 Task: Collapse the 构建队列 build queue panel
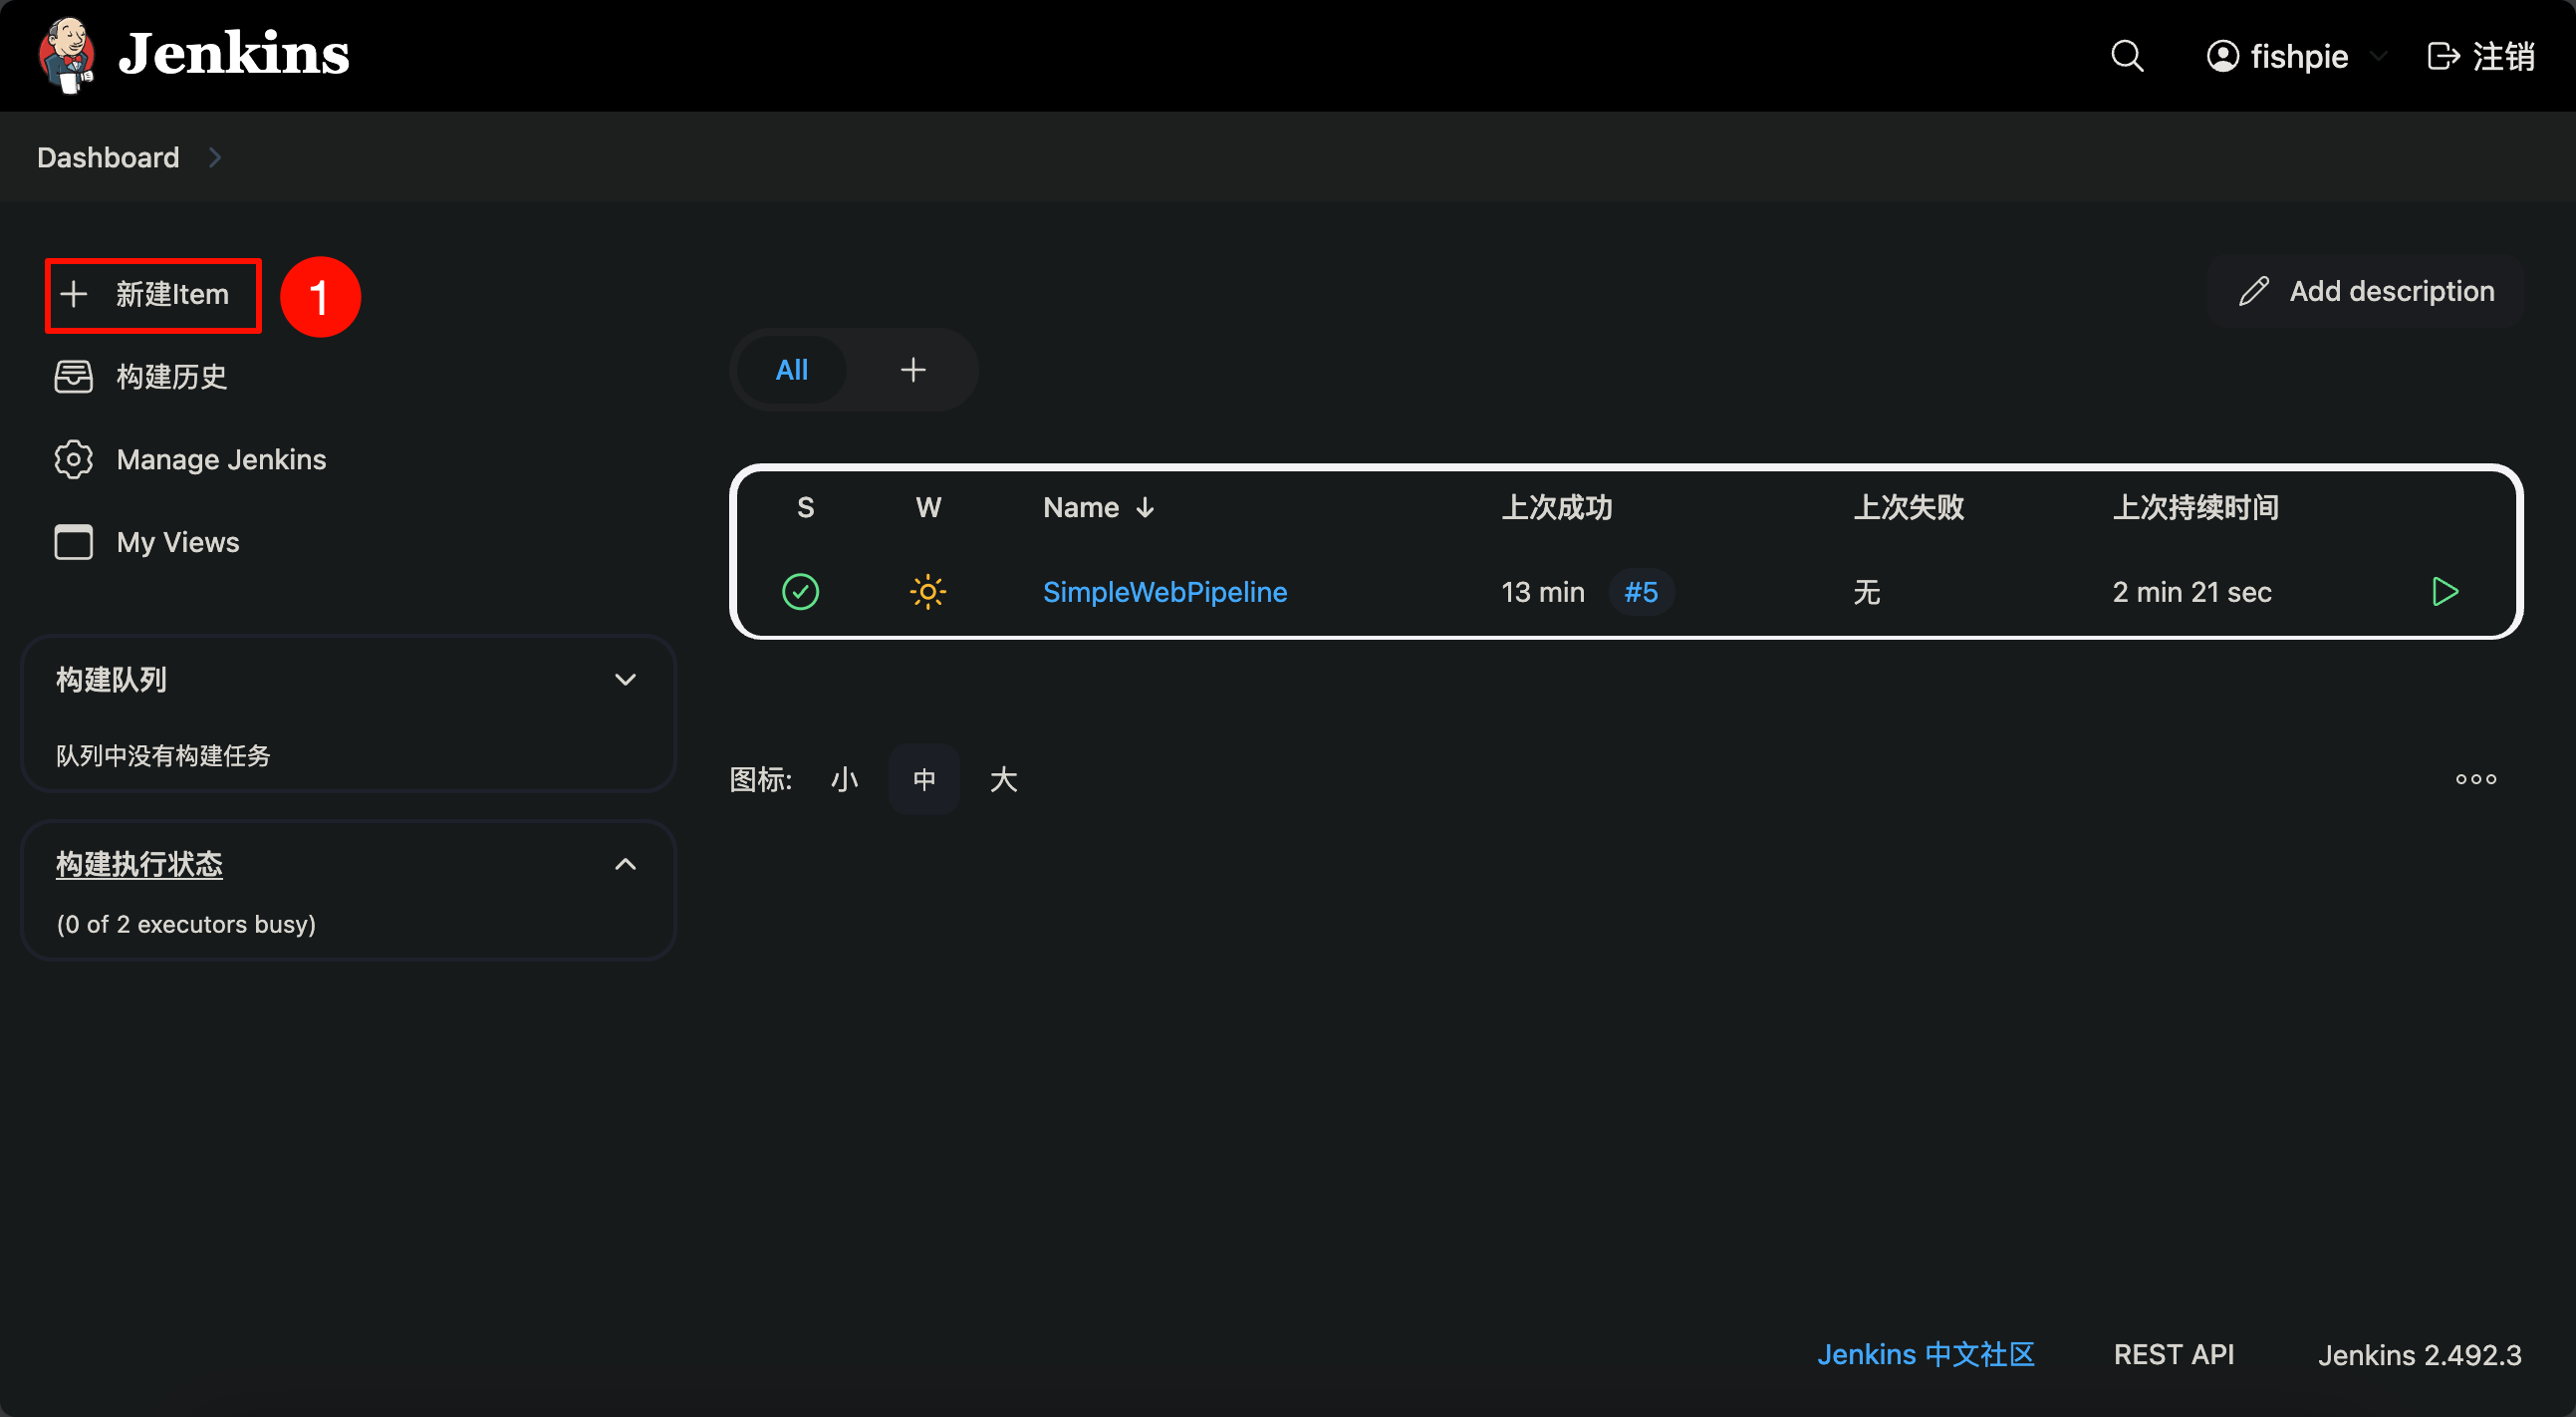[x=625, y=680]
